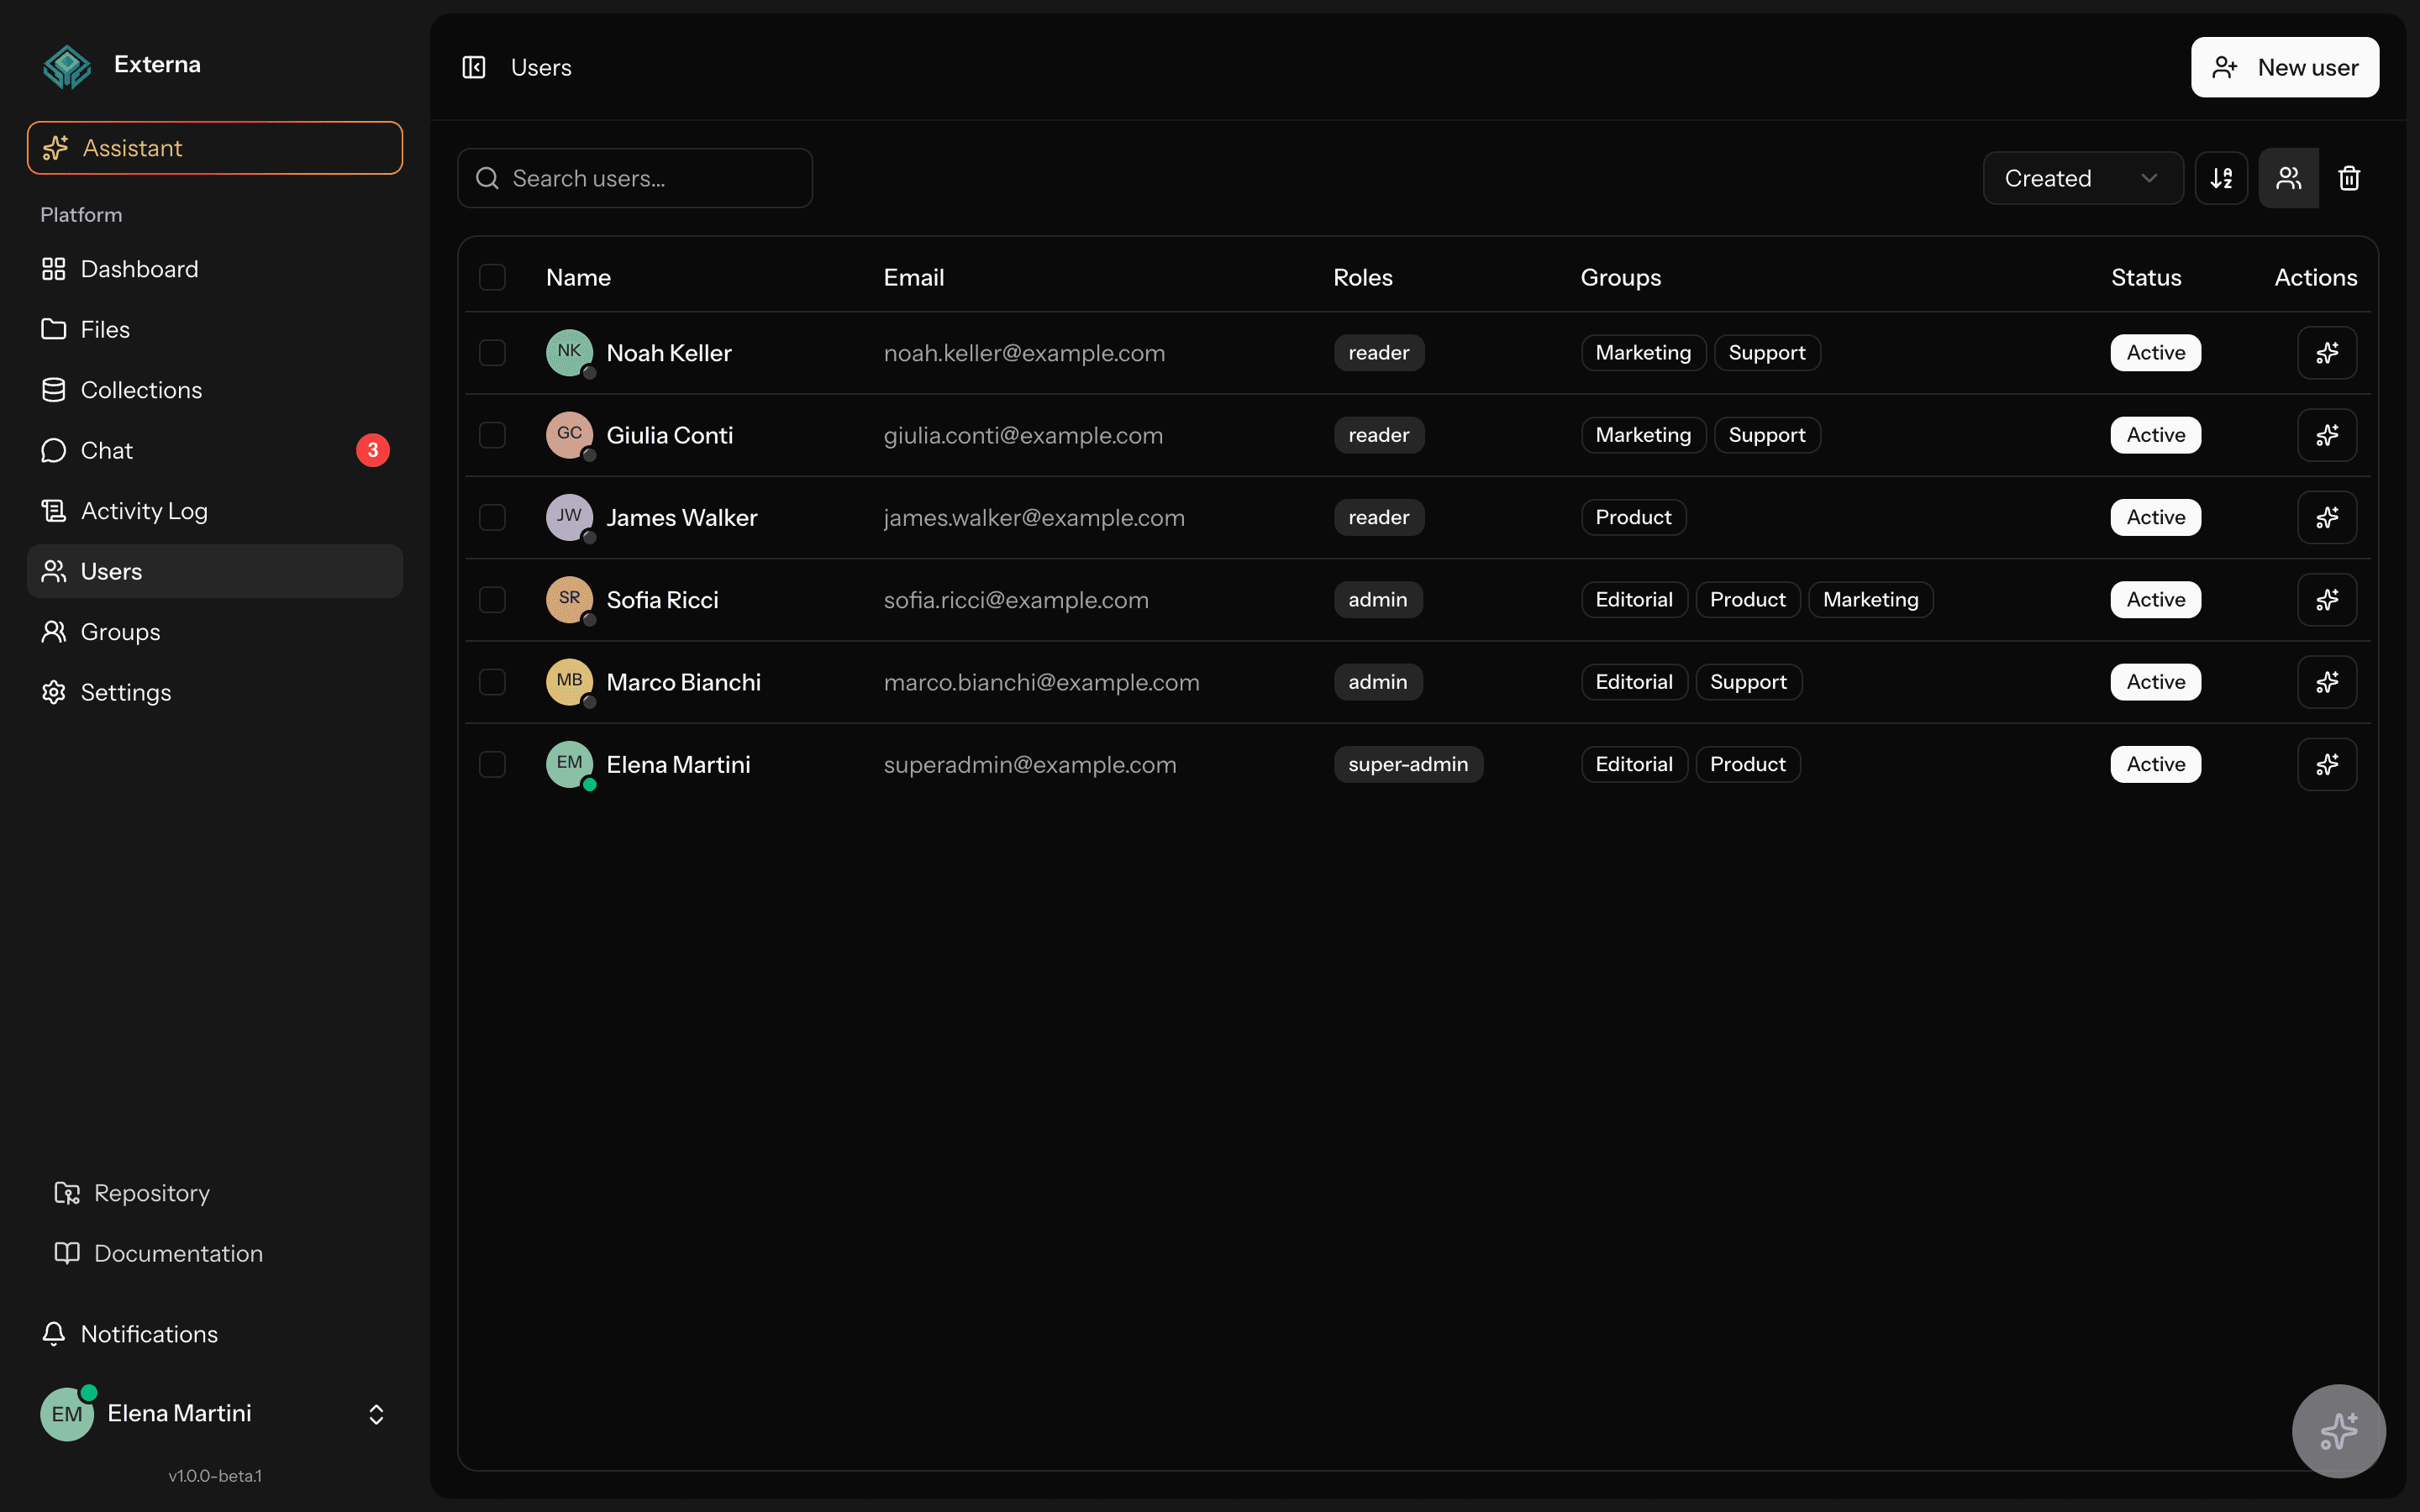The width and height of the screenshot is (2420, 1512).
Task: Click Sofia Ricci's SR avatar
Action: pos(570,599)
